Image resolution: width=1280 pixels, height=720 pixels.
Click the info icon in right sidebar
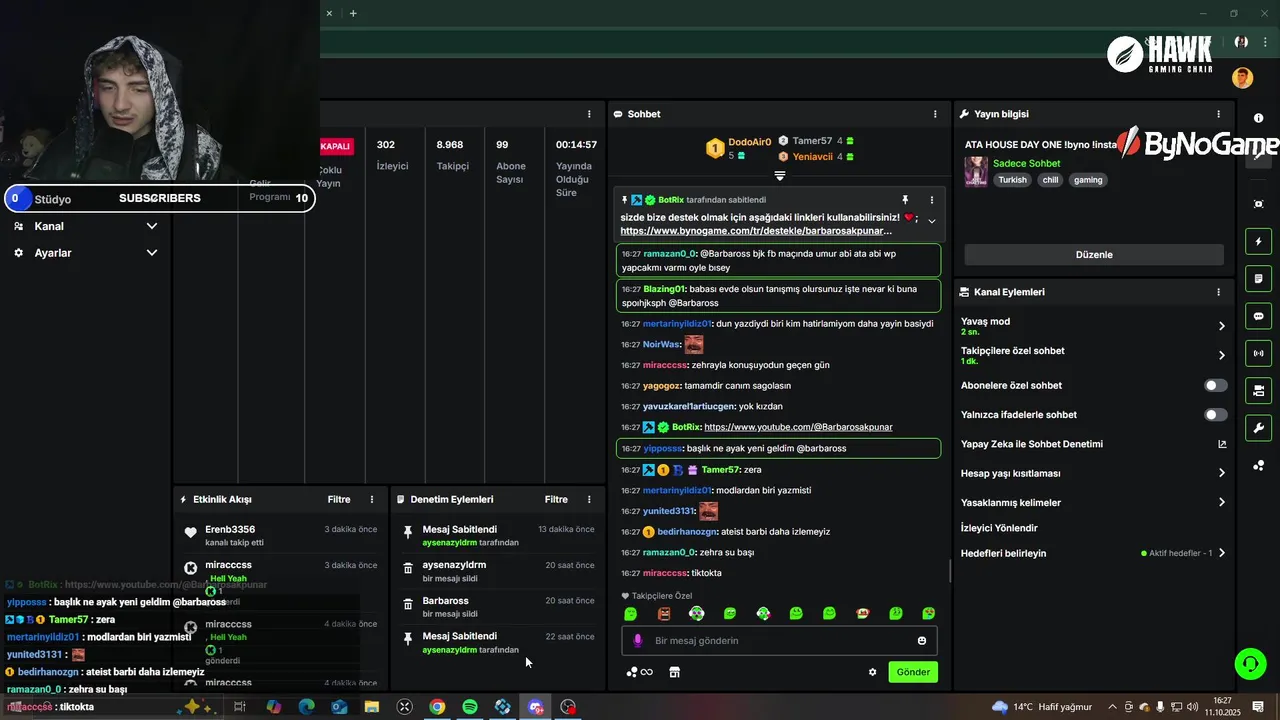[1258, 118]
